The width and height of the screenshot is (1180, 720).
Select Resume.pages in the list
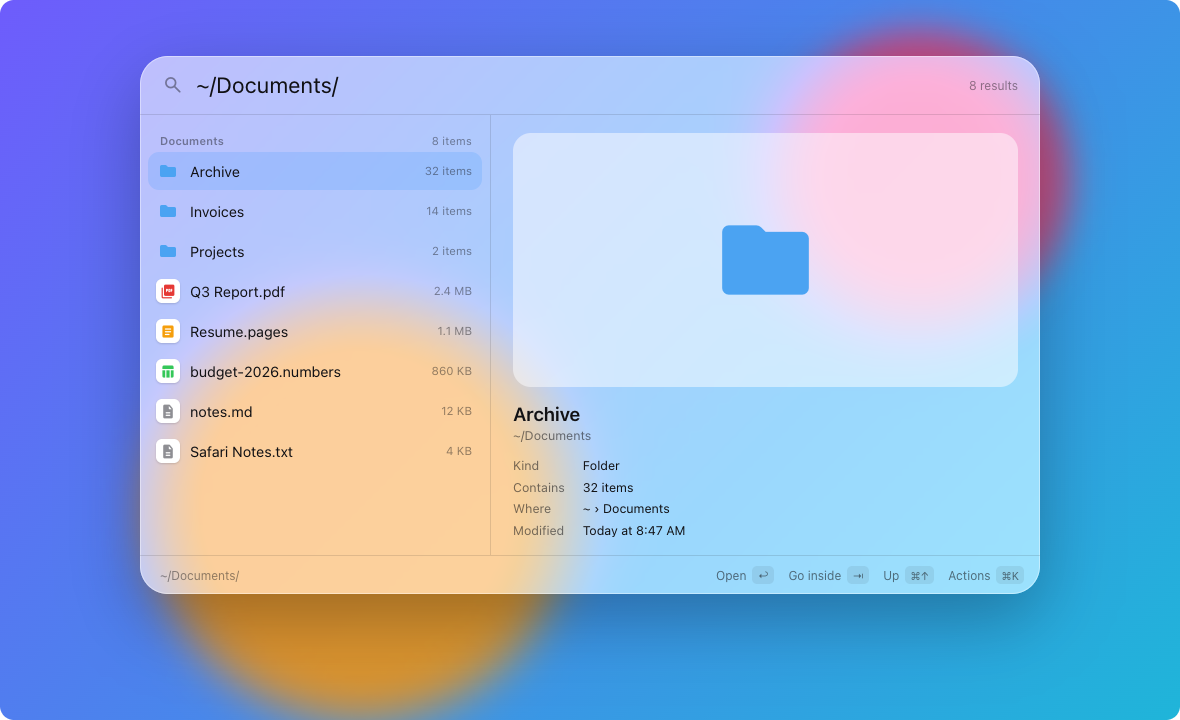[x=315, y=331]
